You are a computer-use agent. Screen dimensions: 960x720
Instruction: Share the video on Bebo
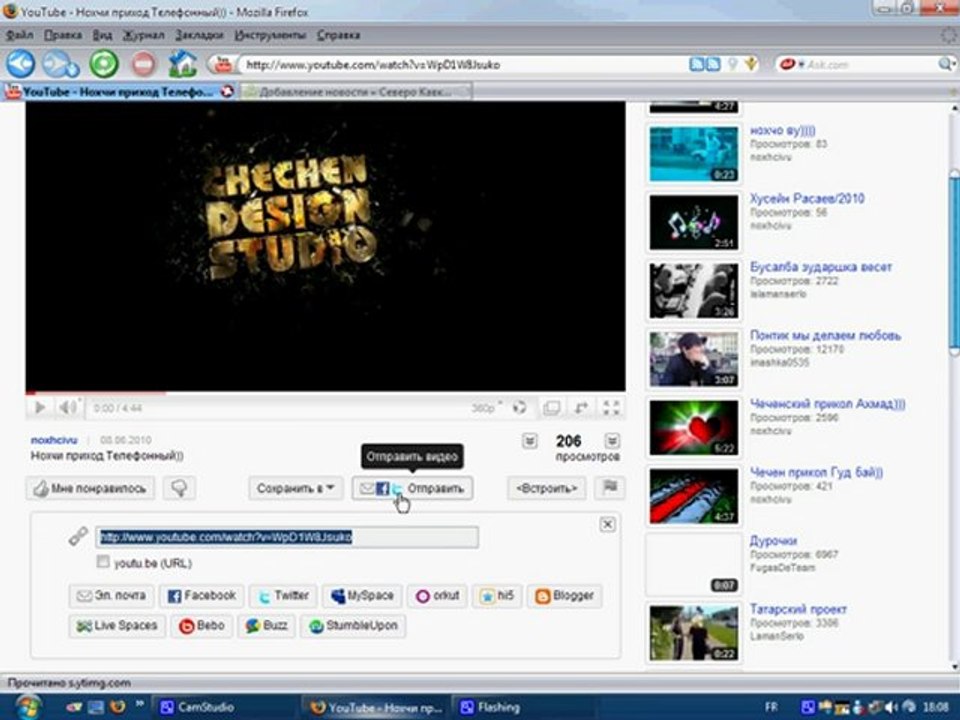[x=201, y=626]
